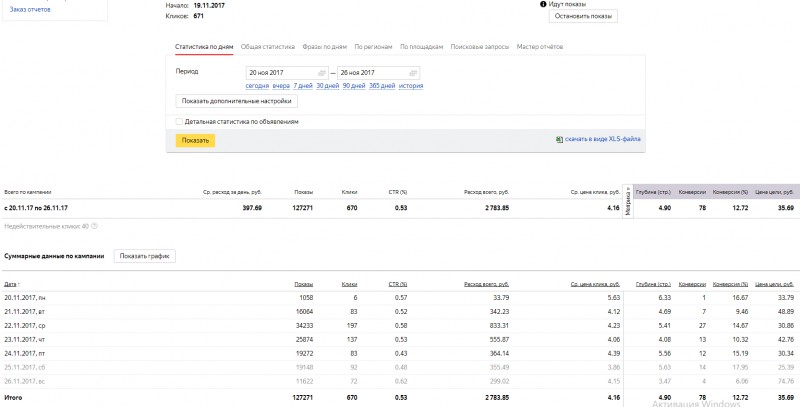The width and height of the screenshot is (800, 407).
Task: Expand chart with Показать график button
Action: pos(144,256)
